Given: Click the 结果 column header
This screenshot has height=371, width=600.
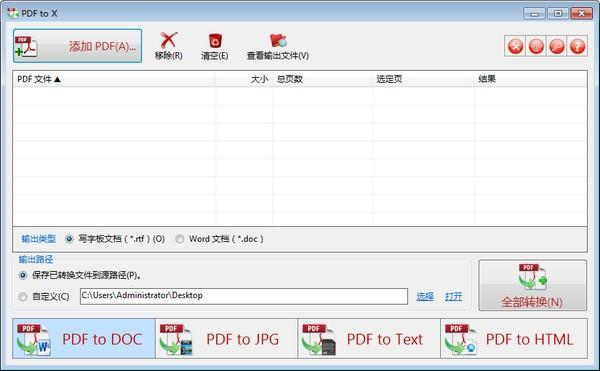Looking at the screenshot, I should click(x=530, y=79).
